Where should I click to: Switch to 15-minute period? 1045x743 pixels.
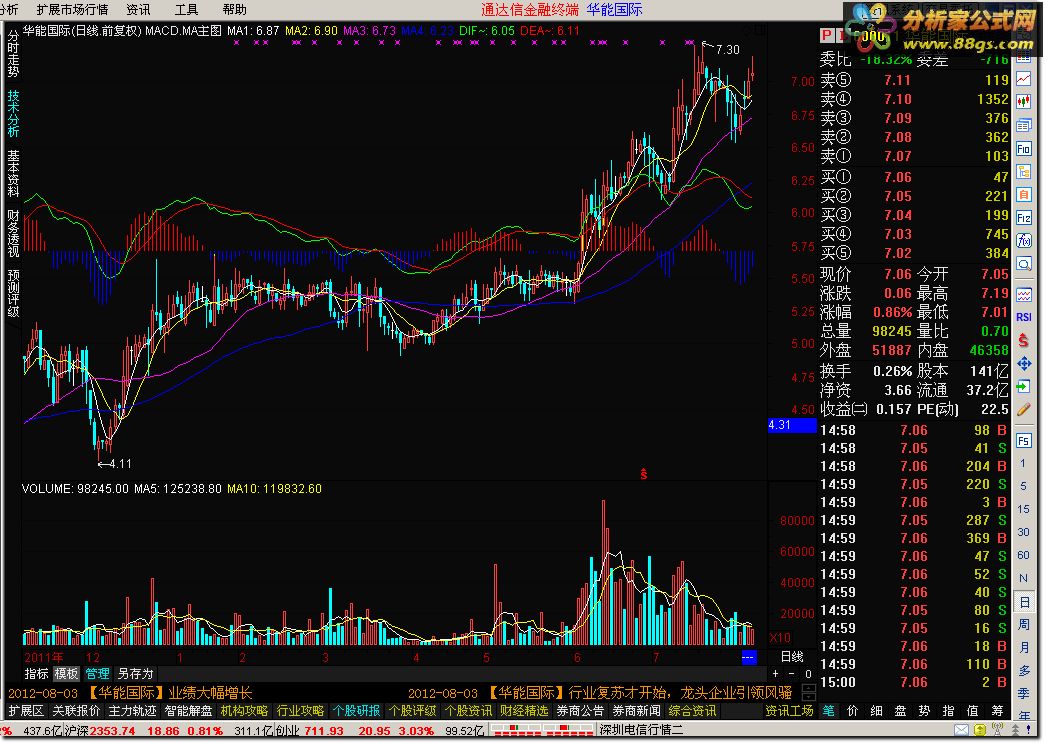(1024, 509)
